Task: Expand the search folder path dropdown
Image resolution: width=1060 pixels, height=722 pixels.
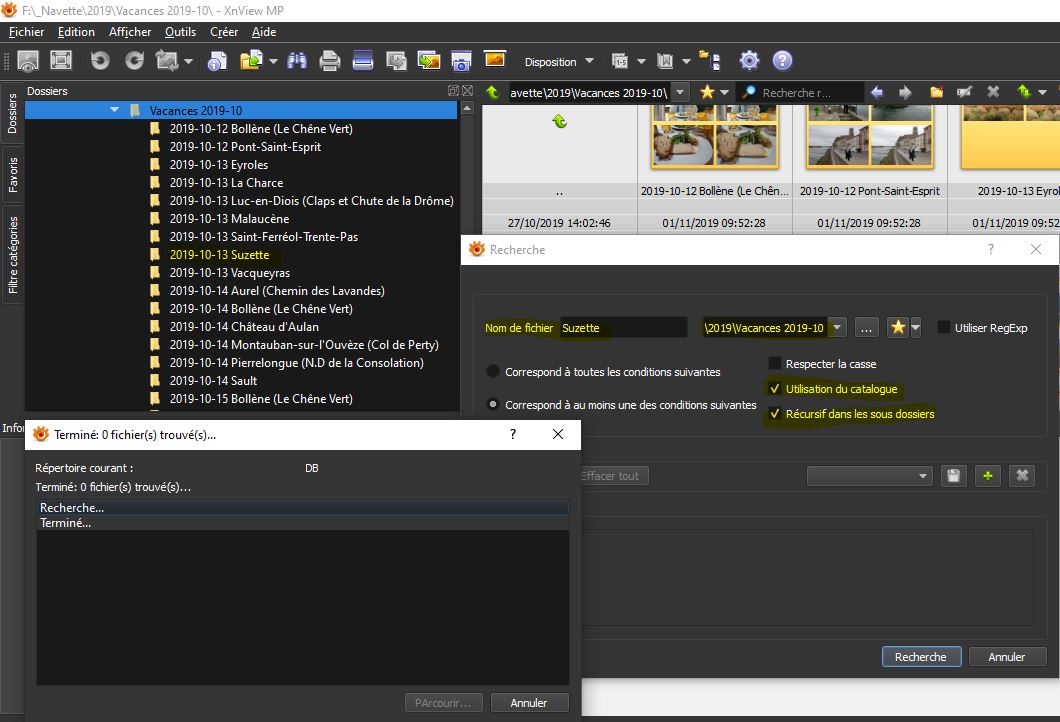Action: (x=838, y=328)
